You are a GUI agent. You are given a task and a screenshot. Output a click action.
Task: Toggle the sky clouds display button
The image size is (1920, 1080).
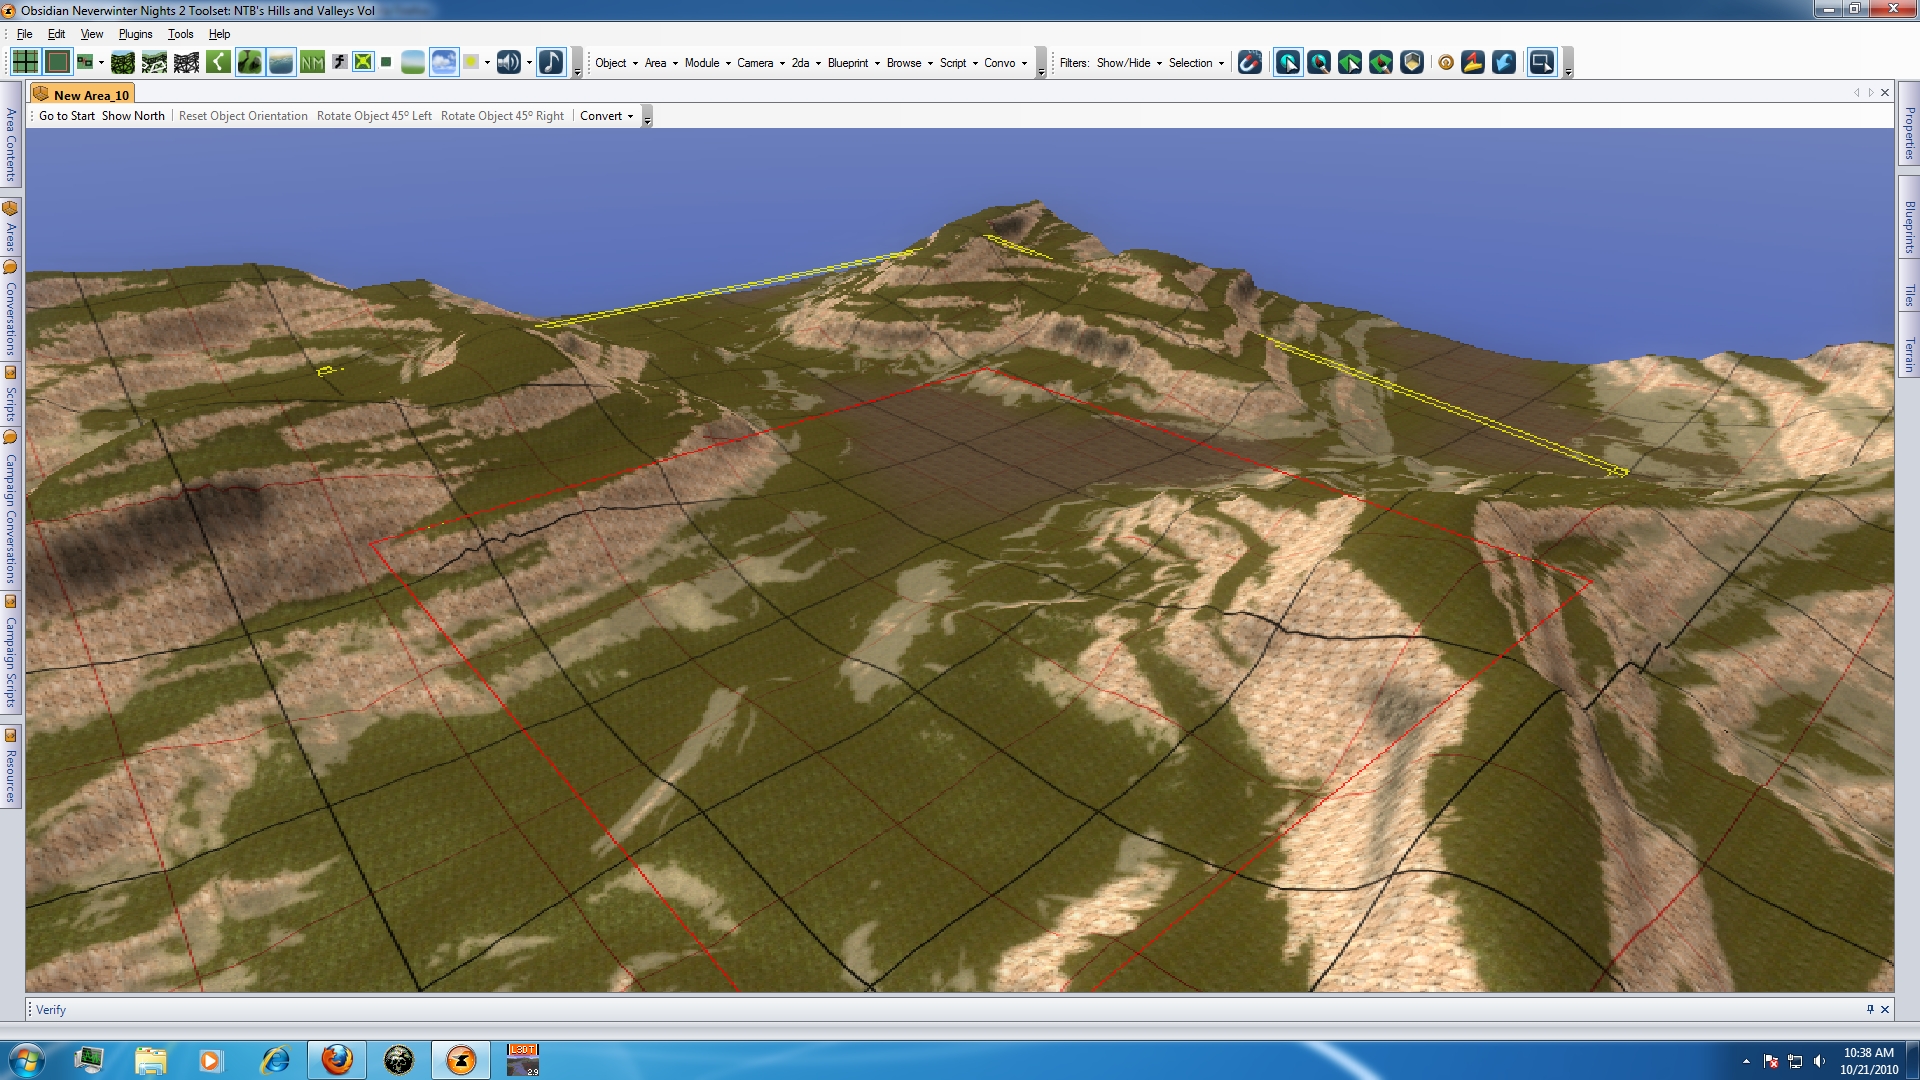point(444,62)
